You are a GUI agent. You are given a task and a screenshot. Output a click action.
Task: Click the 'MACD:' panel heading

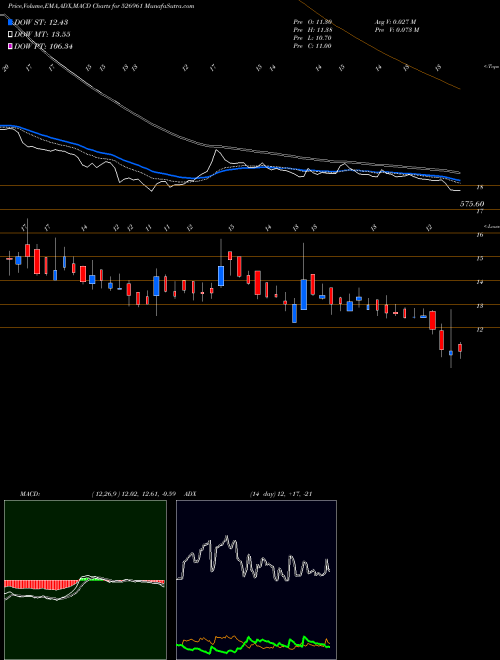pos(29,494)
